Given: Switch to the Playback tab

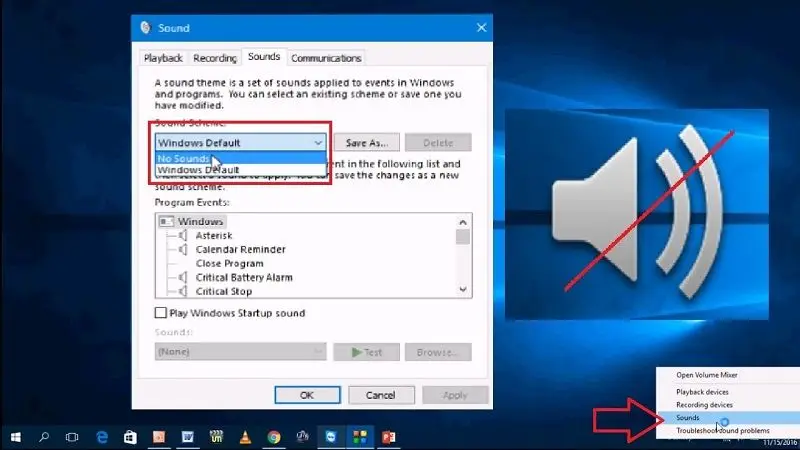Looking at the screenshot, I should coord(163,58).
